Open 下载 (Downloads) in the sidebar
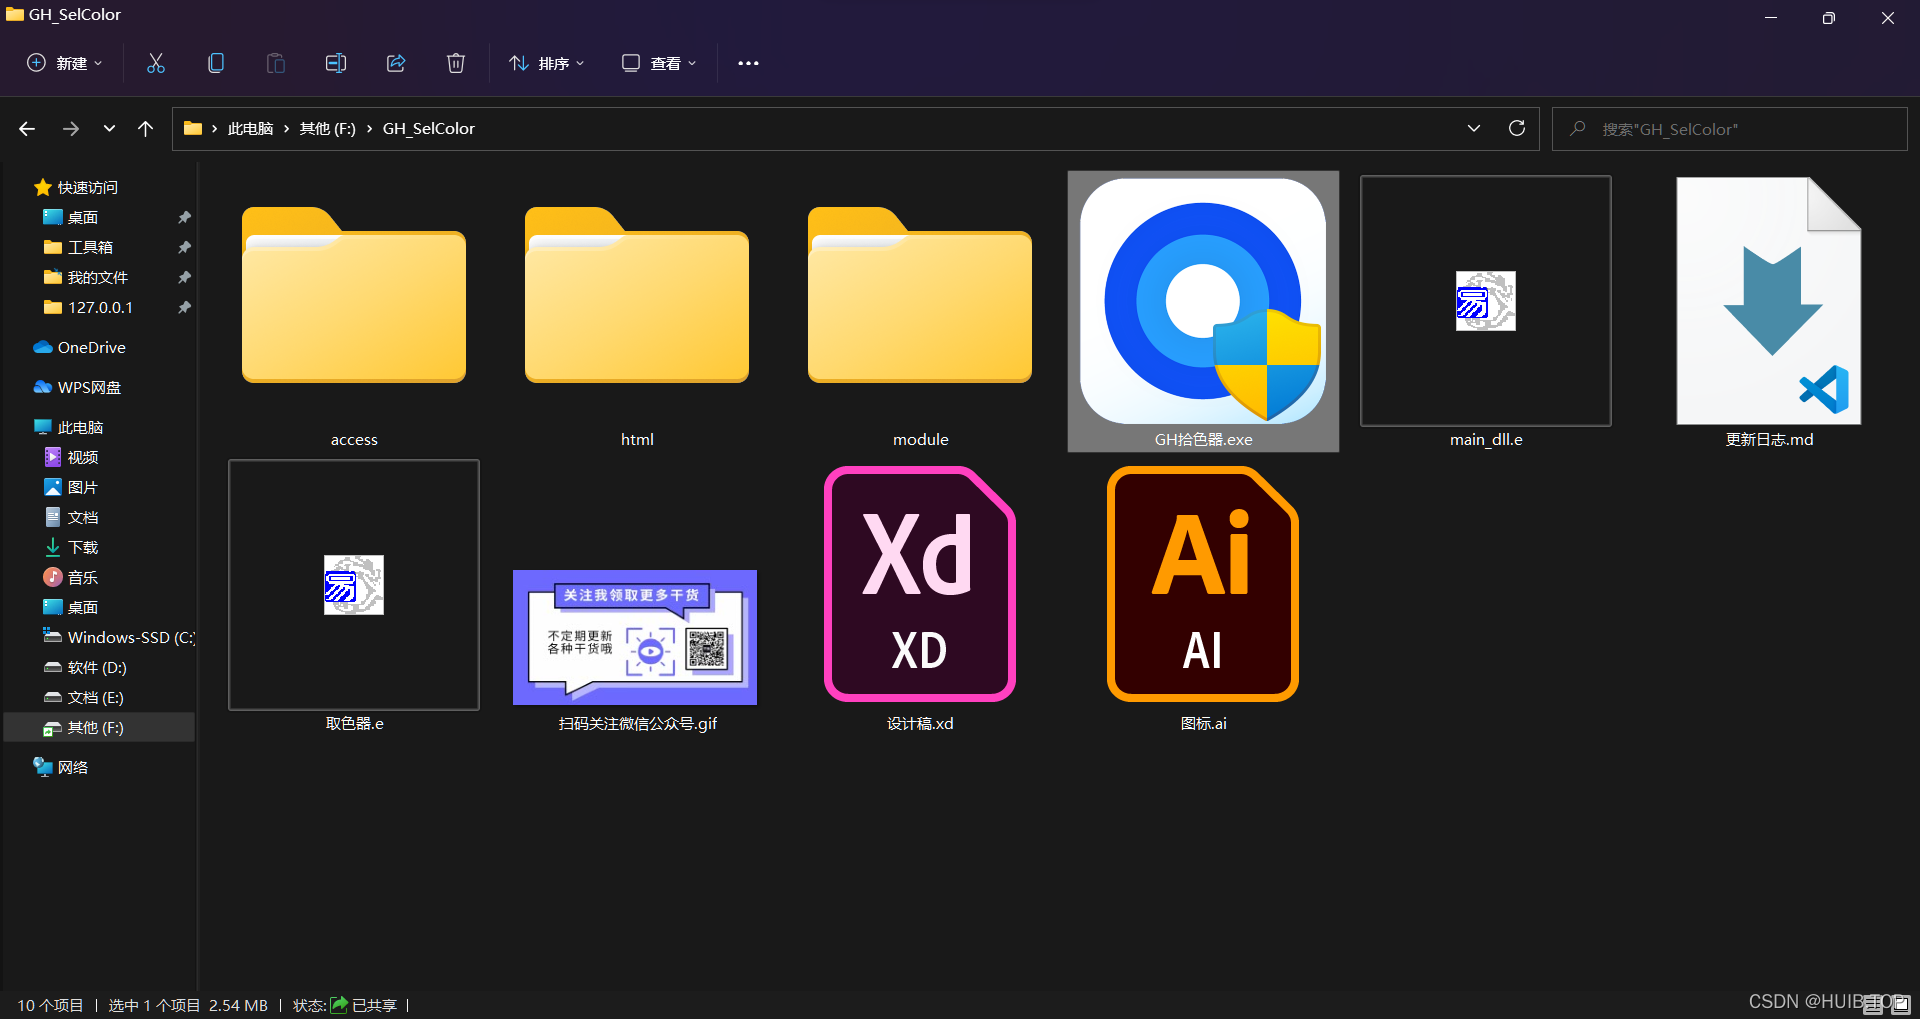 (83, 547)
